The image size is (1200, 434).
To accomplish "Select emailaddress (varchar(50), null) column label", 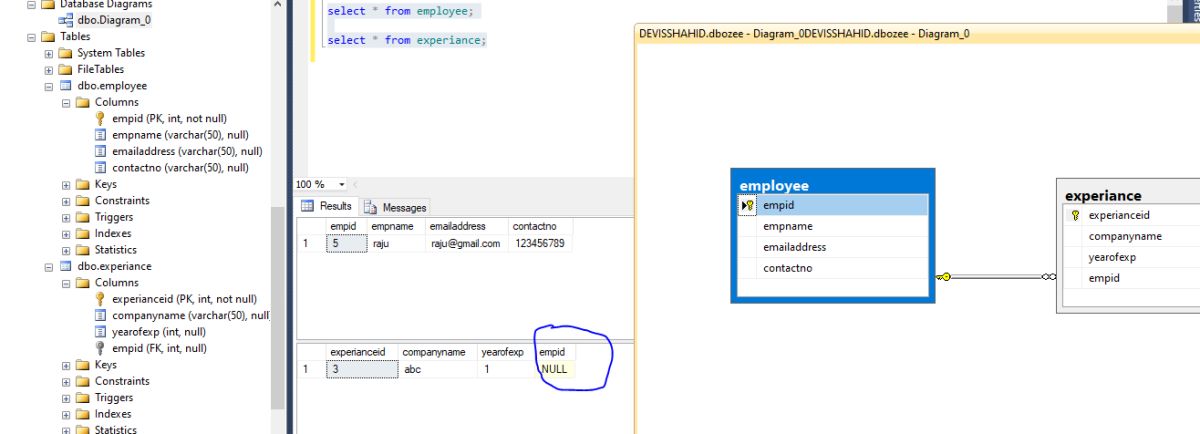I will pyautogui.click(x=187, y=151).
